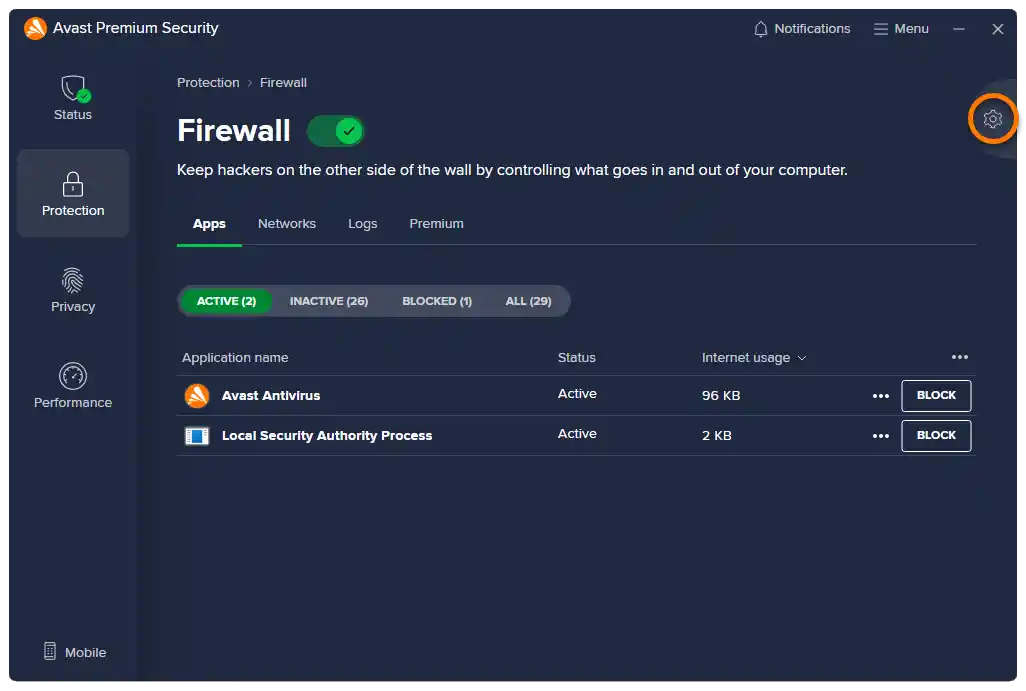Click the Avast Antivirus app icon

[196, 395]
